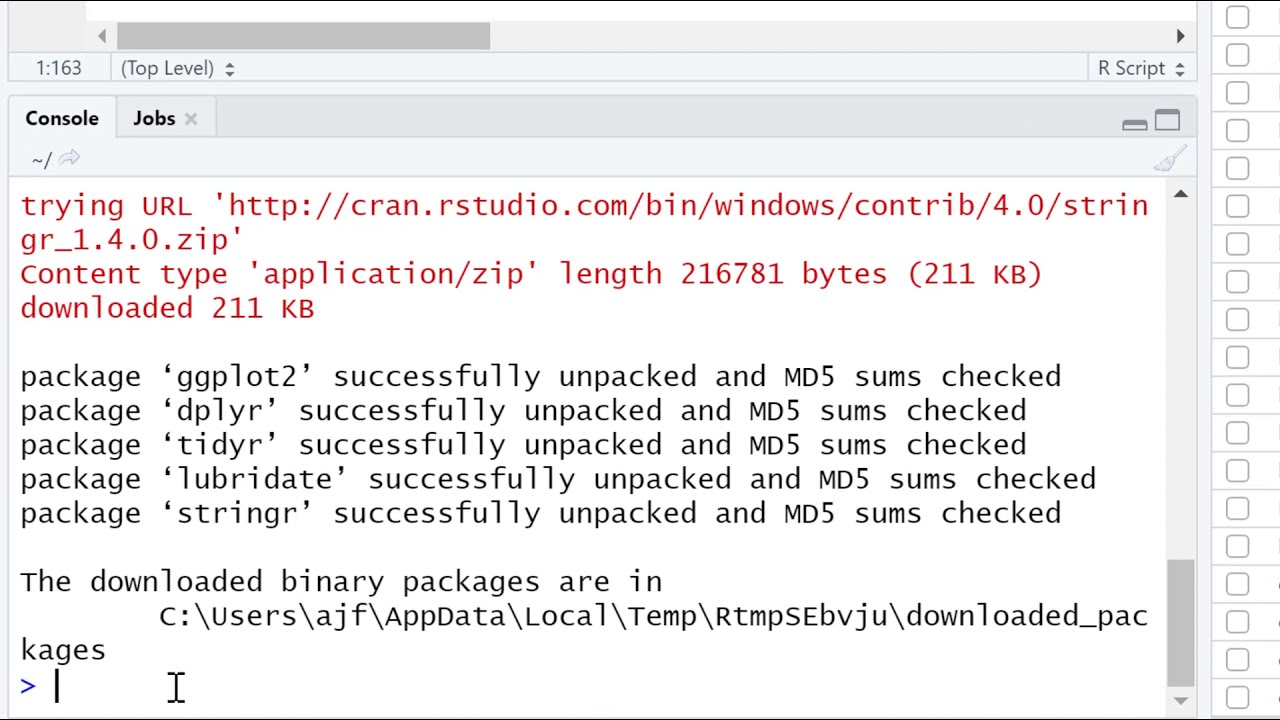Image resolution: width=1280 pixels, height=720 pixels.
Task: Tick the topmost checkbox in the right panel
Action: pos(1237,17)
